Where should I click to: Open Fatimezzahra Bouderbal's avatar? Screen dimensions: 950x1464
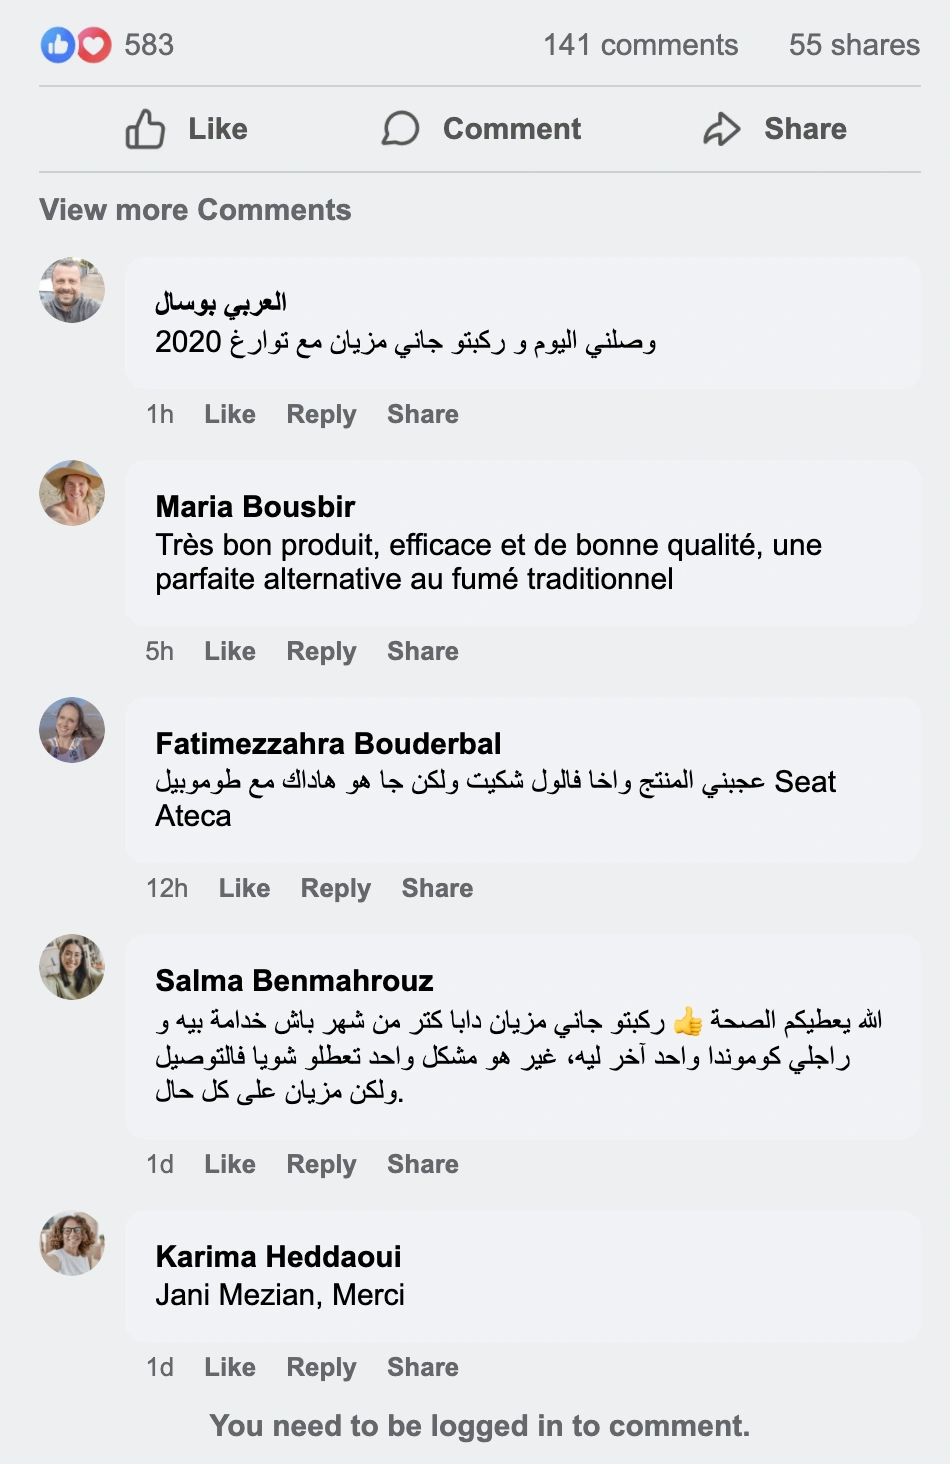[72, 730]
